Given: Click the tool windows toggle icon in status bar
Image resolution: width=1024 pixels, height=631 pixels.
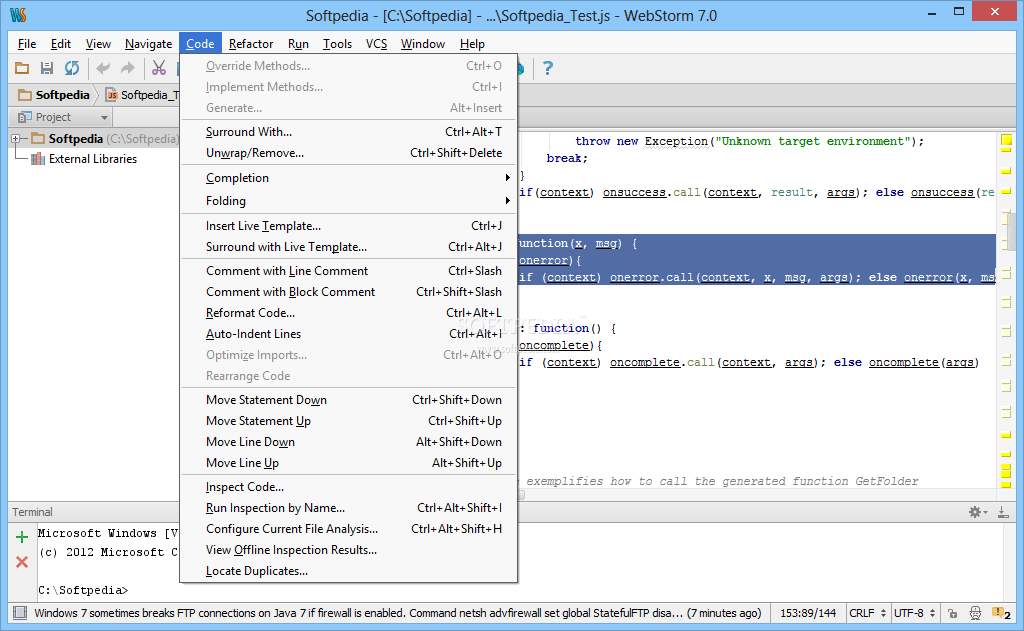Looking at the screenshot, I should (x=20, y=613).
